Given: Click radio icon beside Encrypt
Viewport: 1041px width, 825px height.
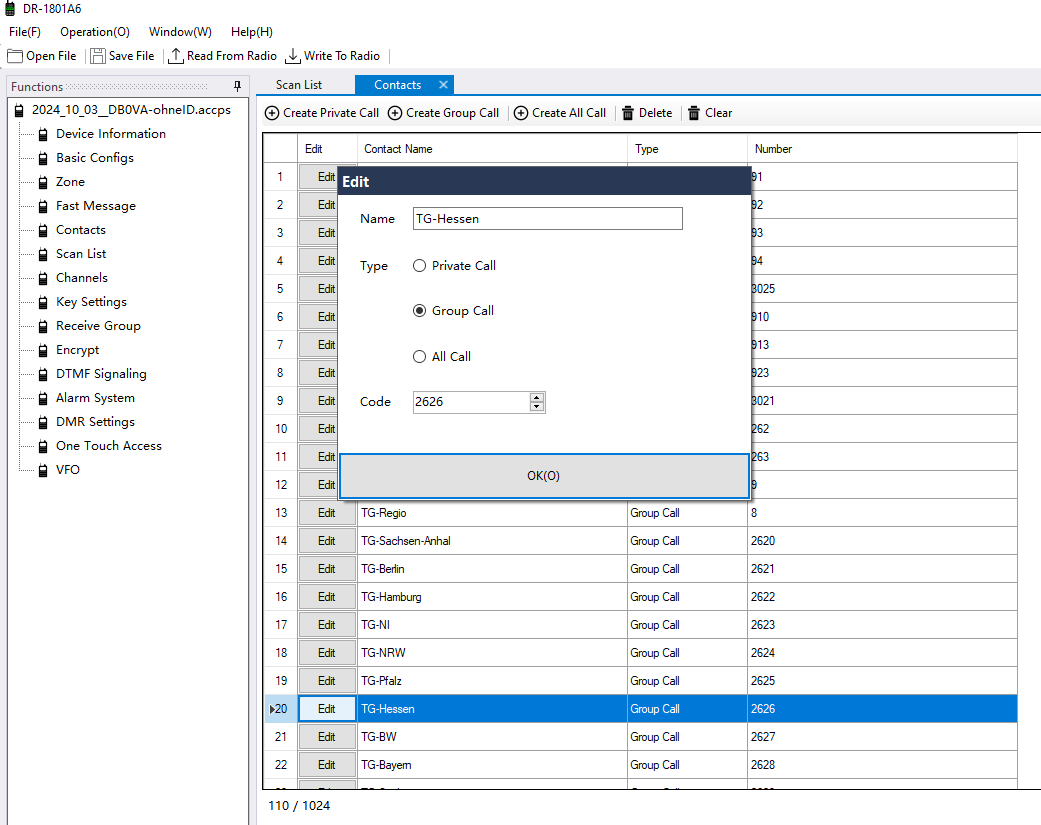Looking at the screenshot, I should [43, 350].
